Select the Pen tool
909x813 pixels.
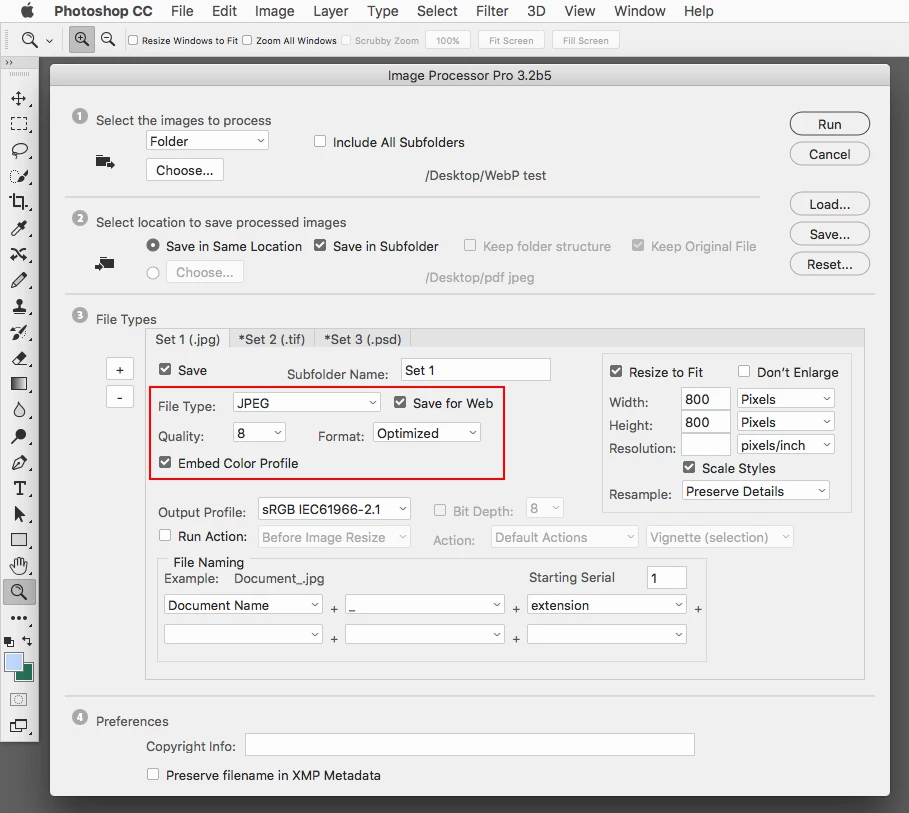click(19, 463)
